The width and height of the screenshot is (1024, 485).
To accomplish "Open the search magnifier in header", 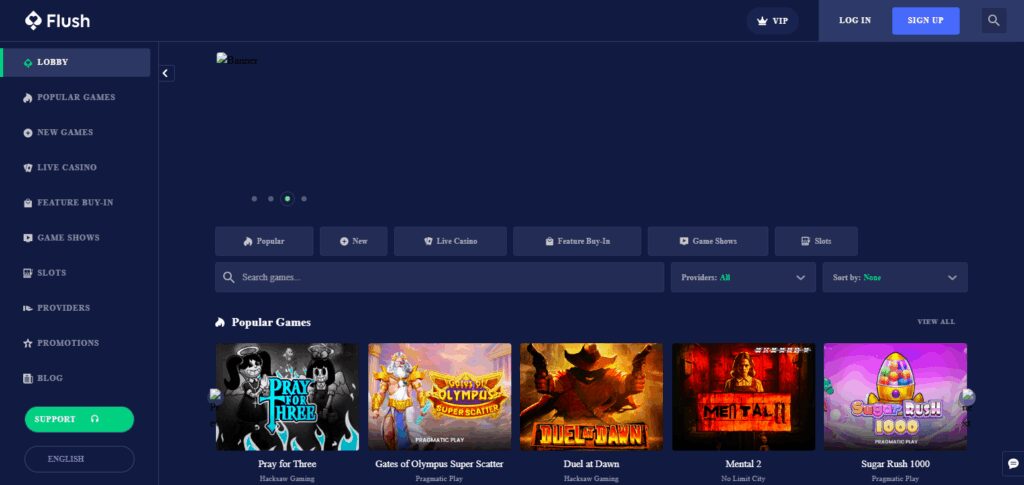I will point(993,20).
